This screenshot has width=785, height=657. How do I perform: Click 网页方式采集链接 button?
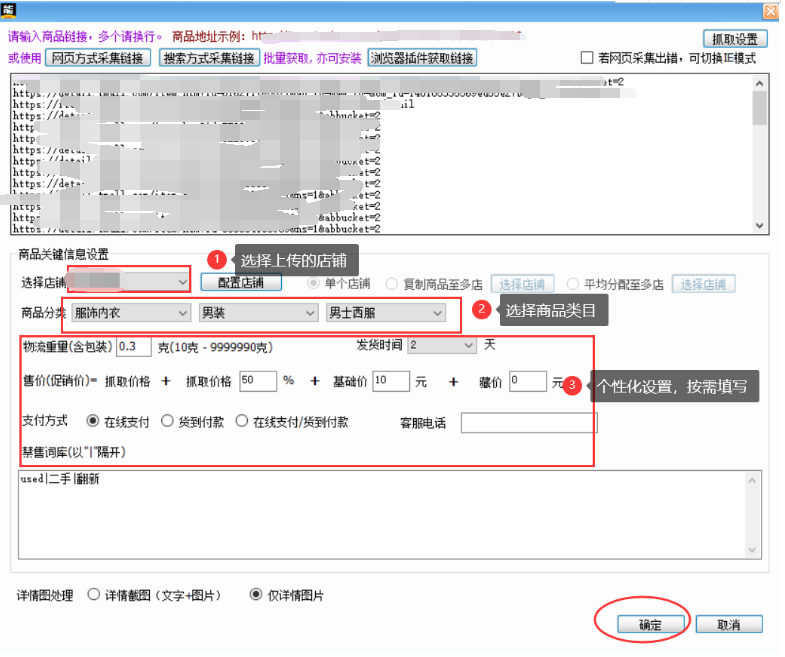[98, 58]
